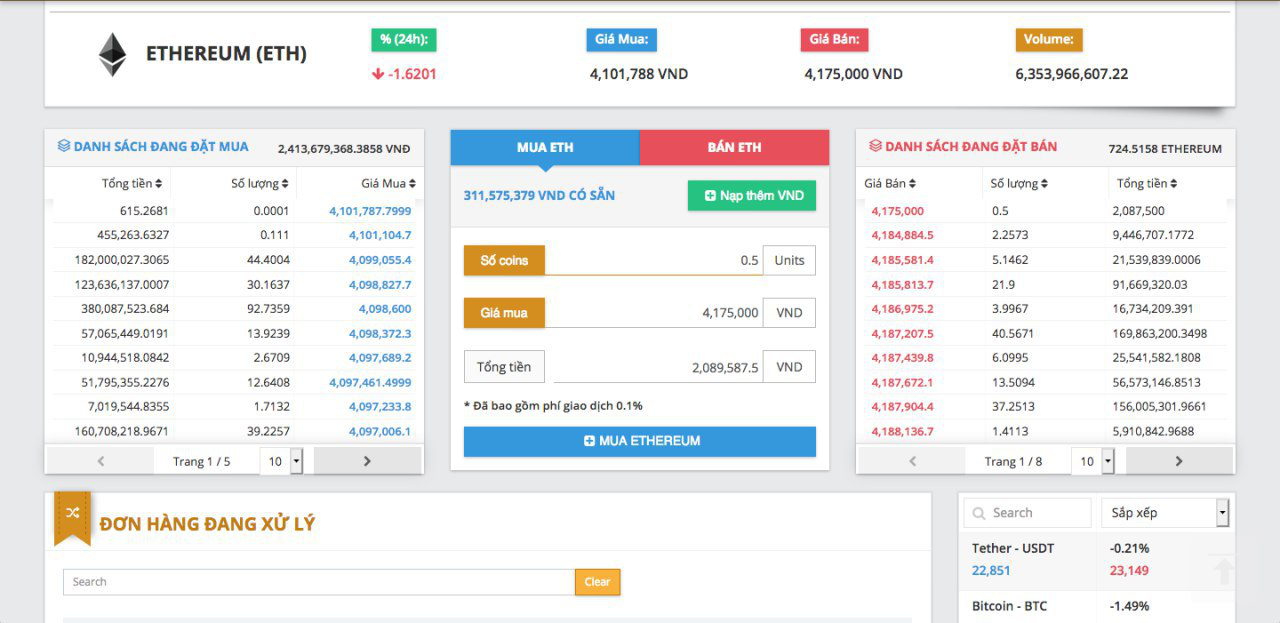Click the layers icon beside buy list title
Screen dimensions: 1280x623
coord(64,146)
